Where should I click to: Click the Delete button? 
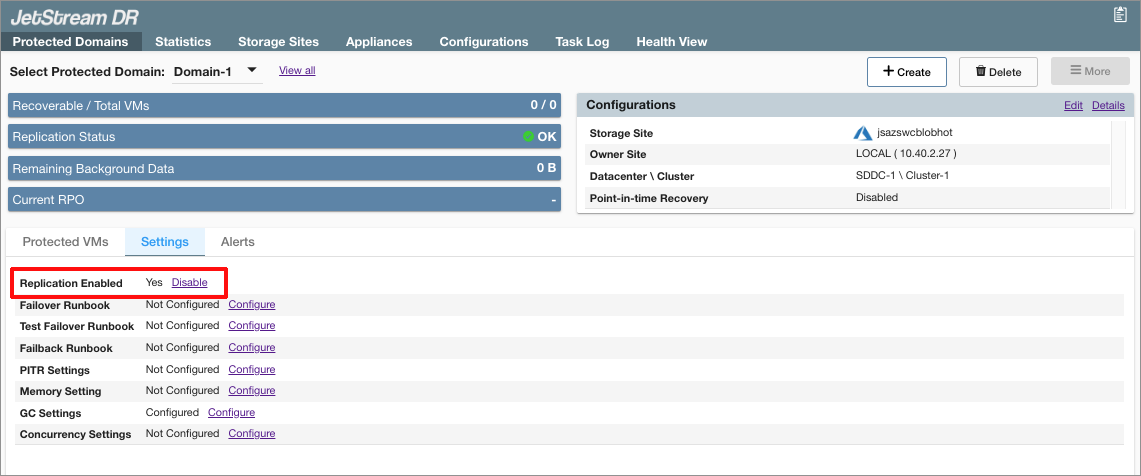998,72
